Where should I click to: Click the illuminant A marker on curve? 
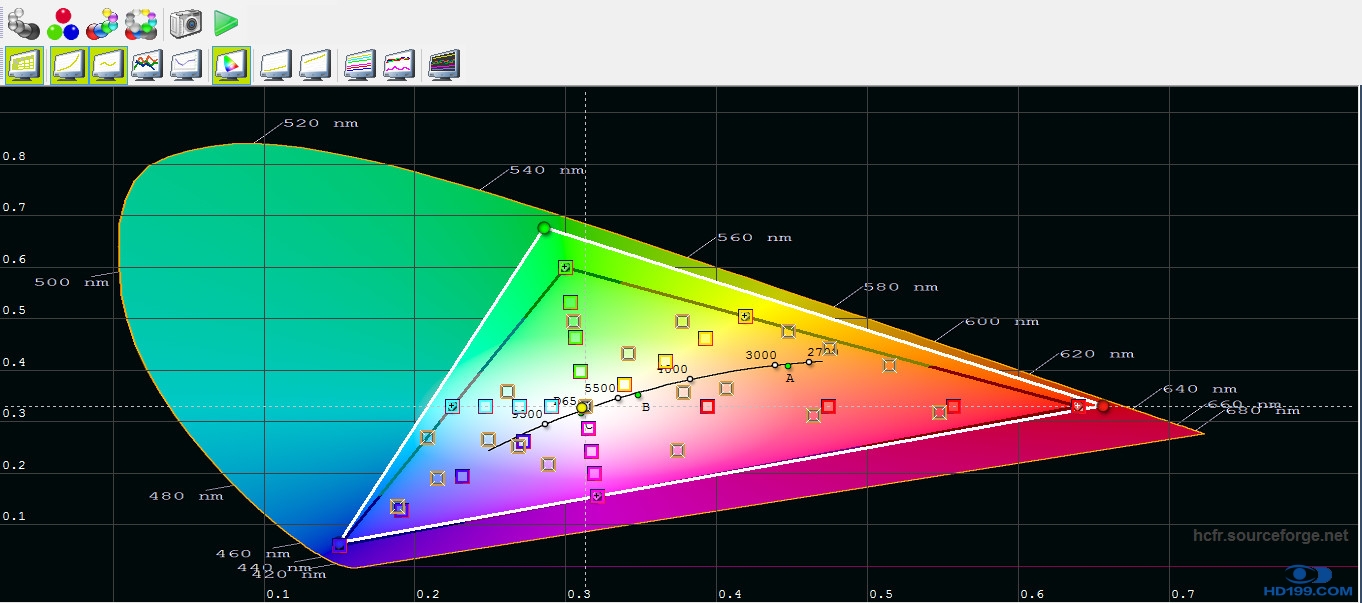tap(788, 366)
